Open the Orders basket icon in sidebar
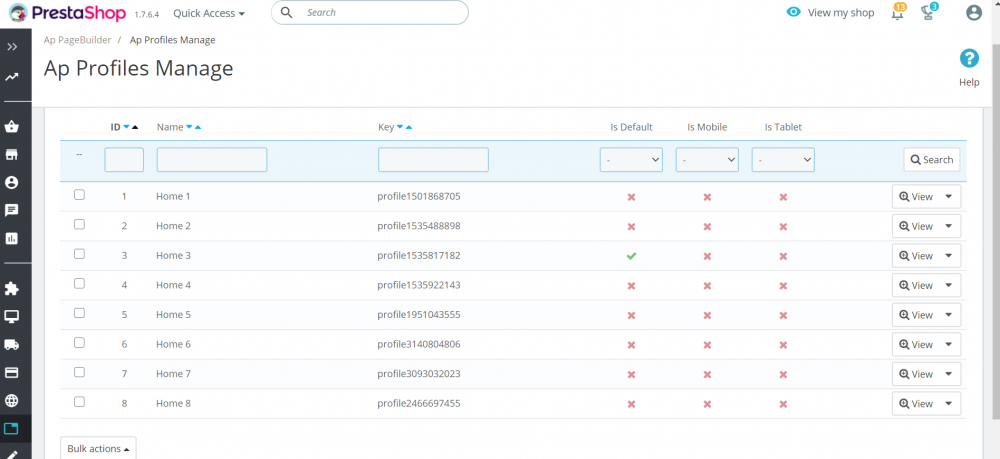Image resolution: width=1000 pixels, height=459 pixels. [x=11, y=127]
